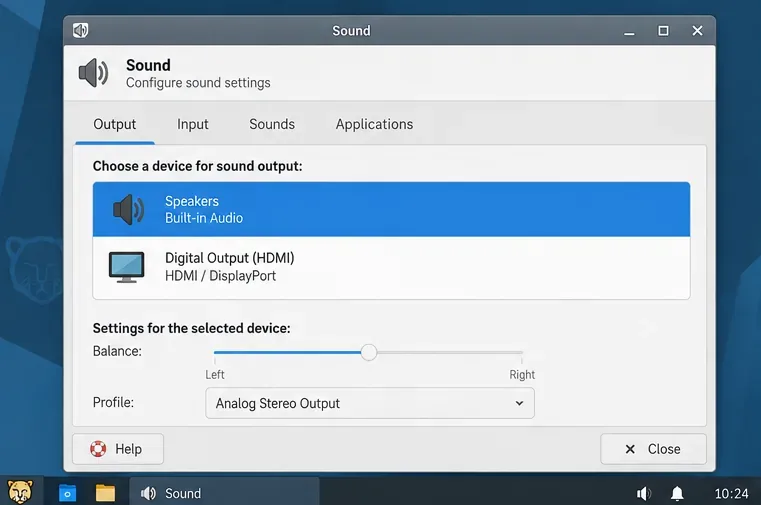
Task: Click 'Choose a device for sound output:' heading
Action: point(198,166)
